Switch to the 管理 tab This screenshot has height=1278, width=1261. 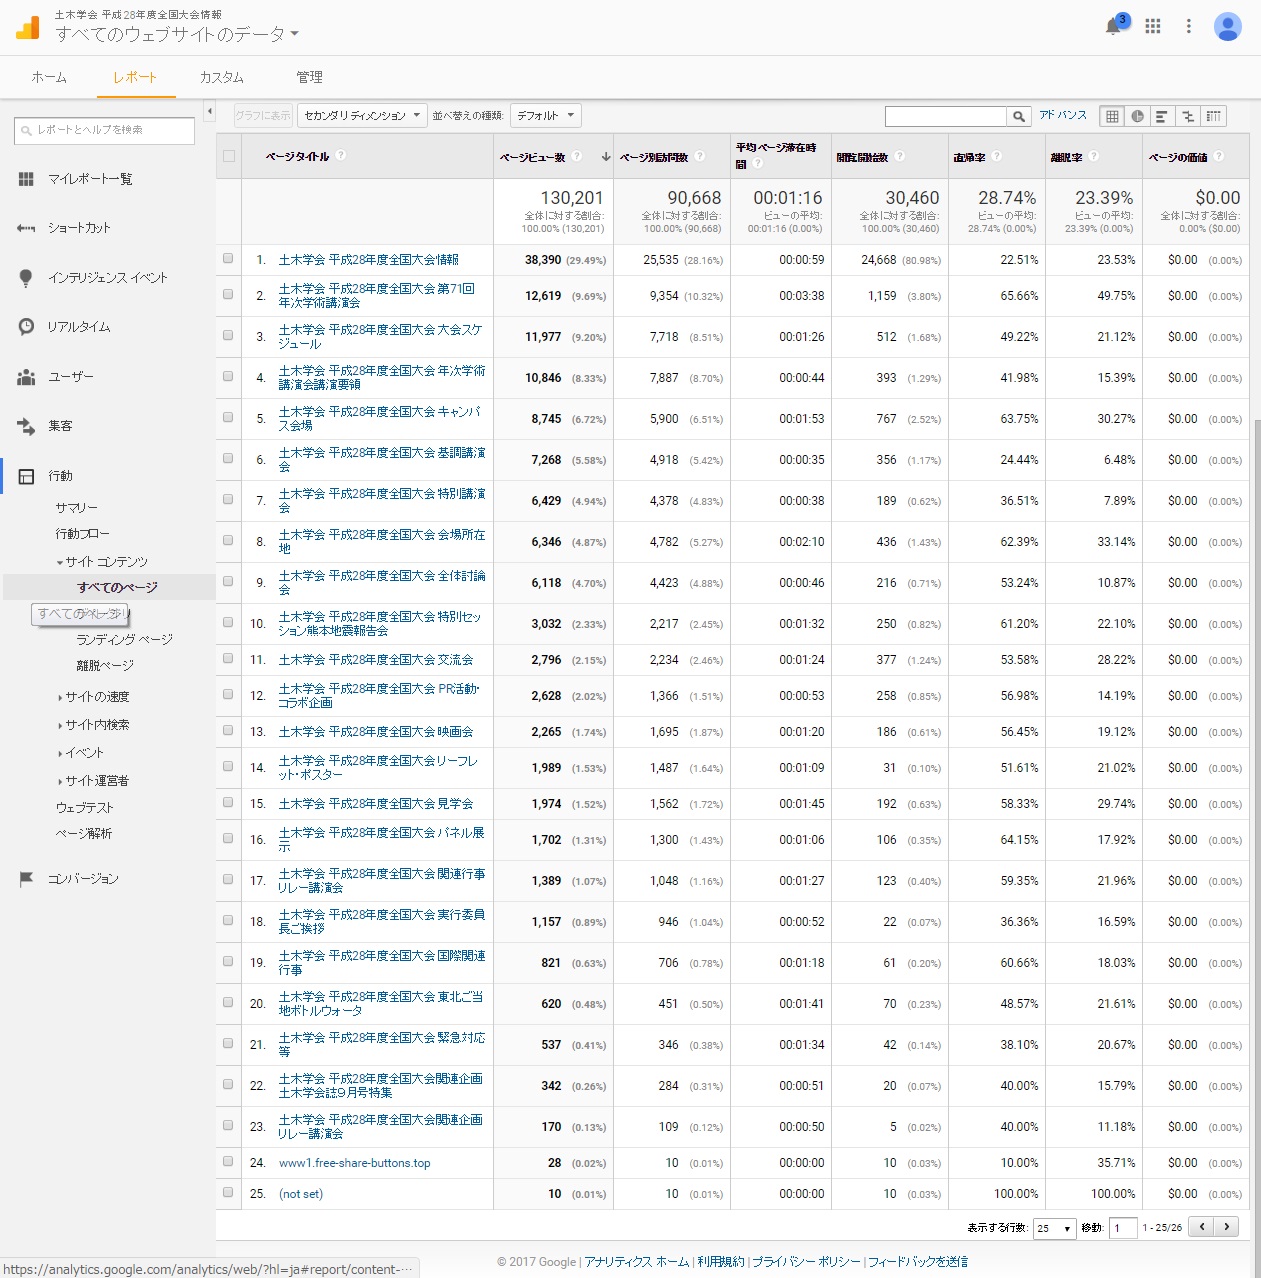[309, 77]
